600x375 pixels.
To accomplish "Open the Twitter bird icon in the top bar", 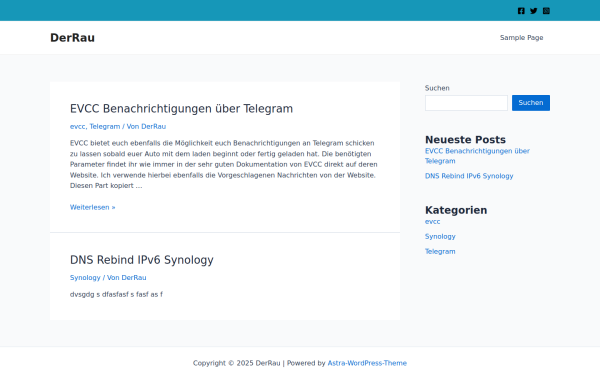I will [533, 11].
